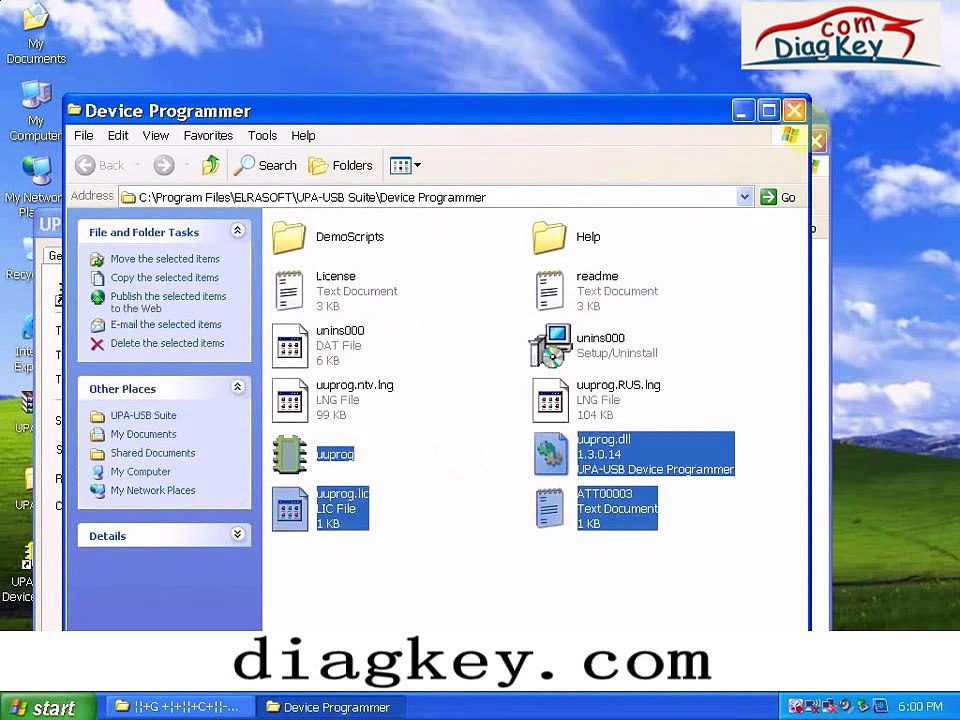Collapse File and Folder Tasks panel
This screenshot has height=720, width=960.
tap(238, 231)
